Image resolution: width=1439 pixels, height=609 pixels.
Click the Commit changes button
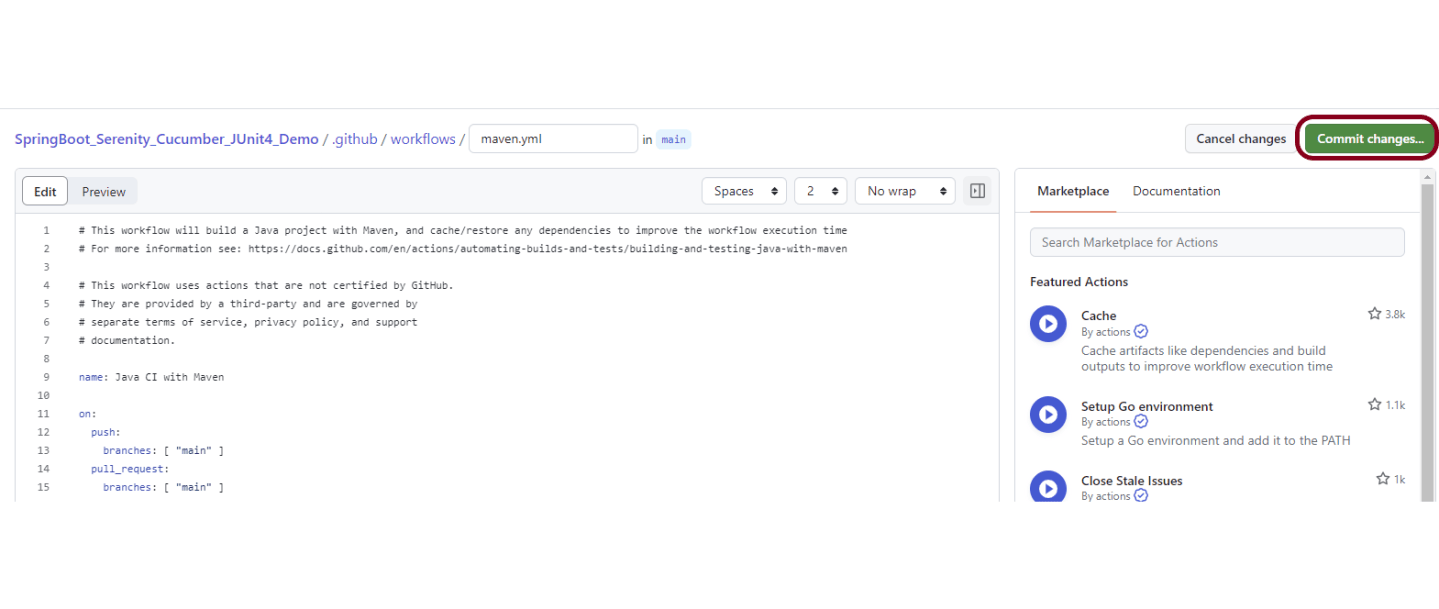click(x=1370, y=139)
